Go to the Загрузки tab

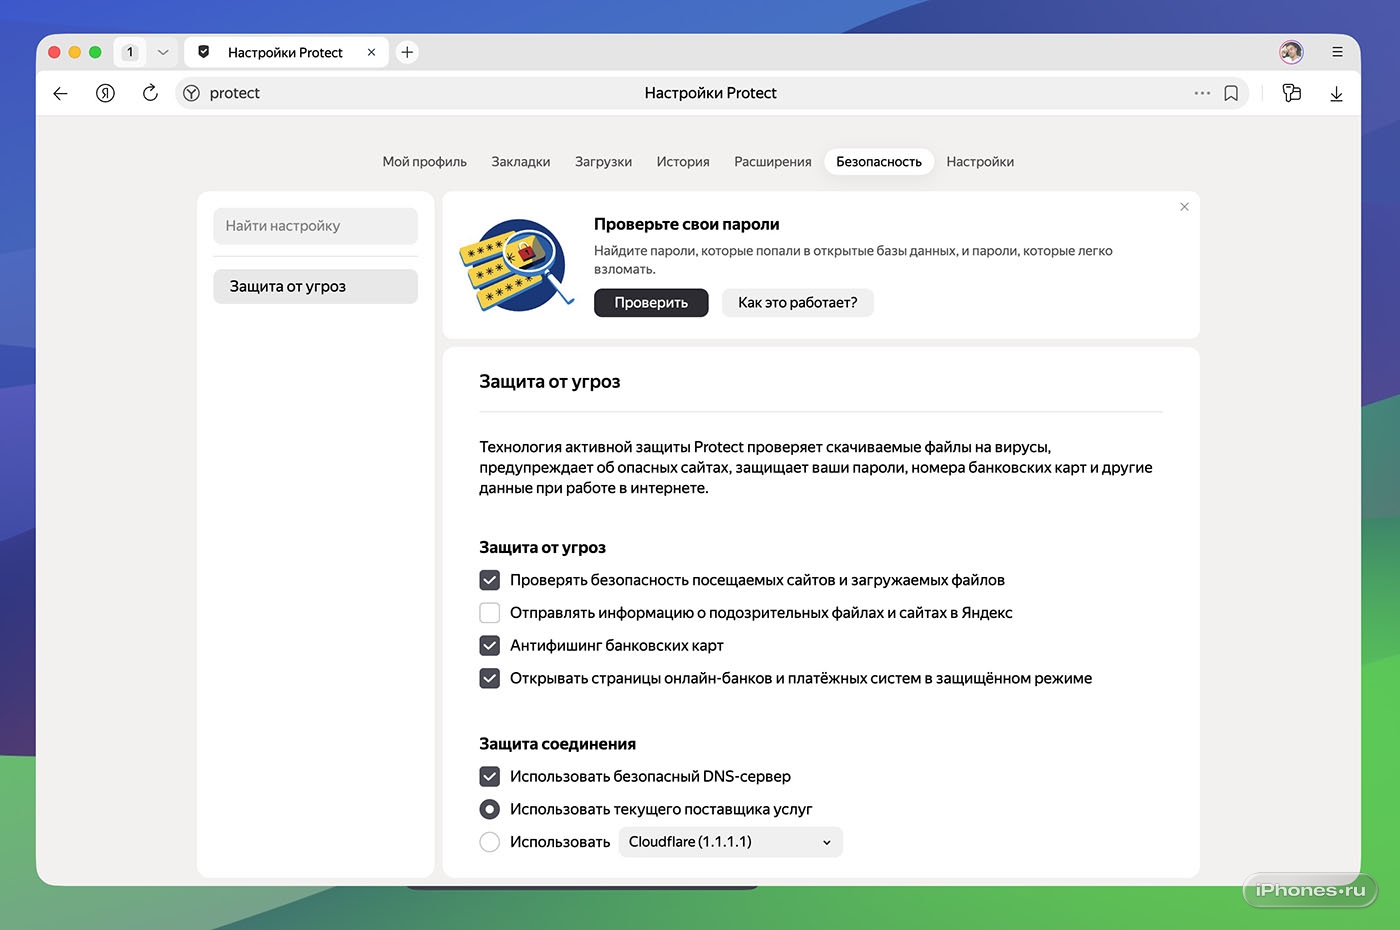tap(603, 162)
